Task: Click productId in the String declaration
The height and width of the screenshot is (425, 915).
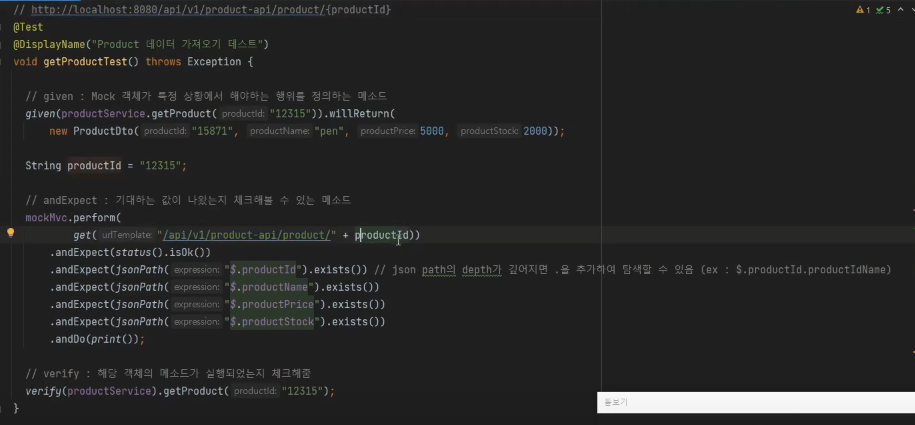Action: pyautogui.click(x=94, y=166)
